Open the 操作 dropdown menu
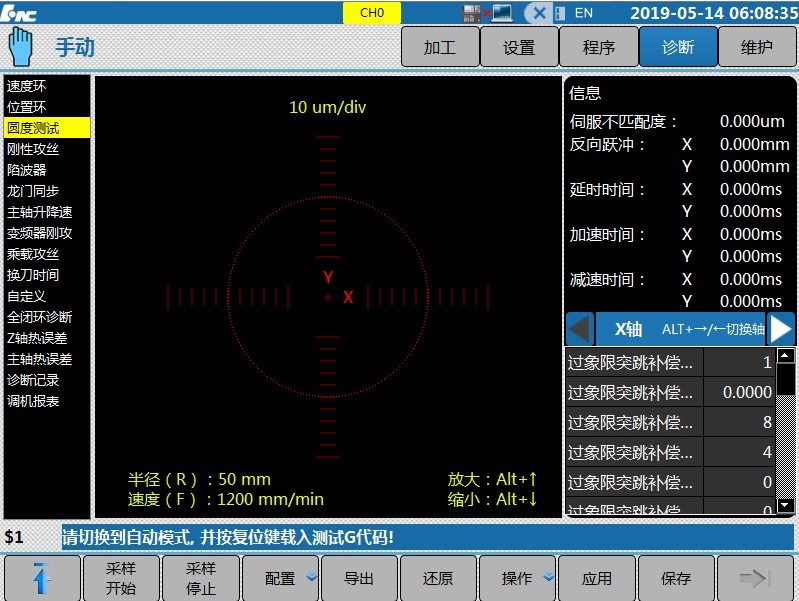799x601 pixels. point(518,578)
